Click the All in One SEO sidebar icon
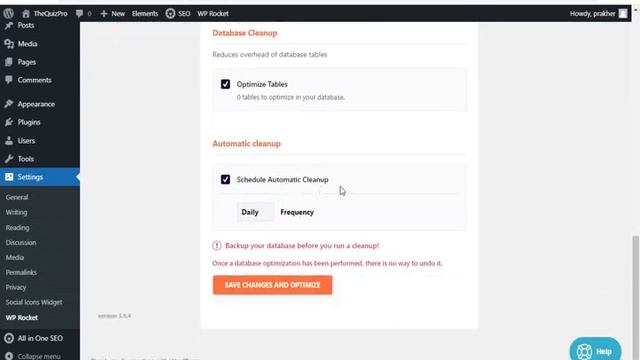This screenshot has width=640, height=360. [x=9, y=338]
